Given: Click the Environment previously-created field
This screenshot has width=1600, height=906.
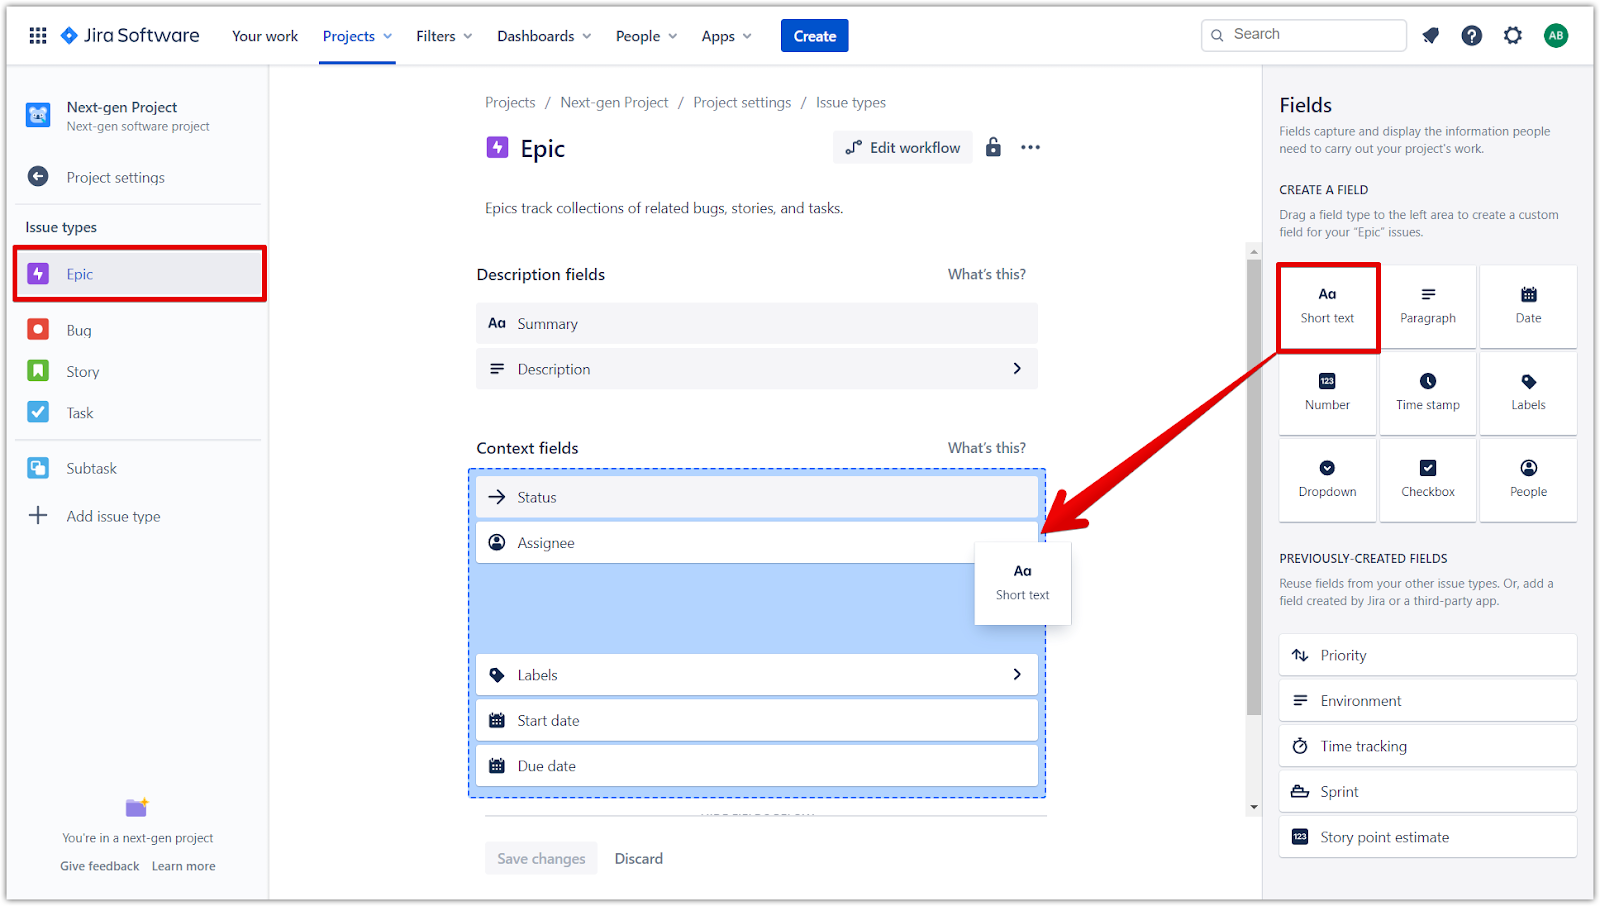Looking at the screenshot, I should 1428,701.
